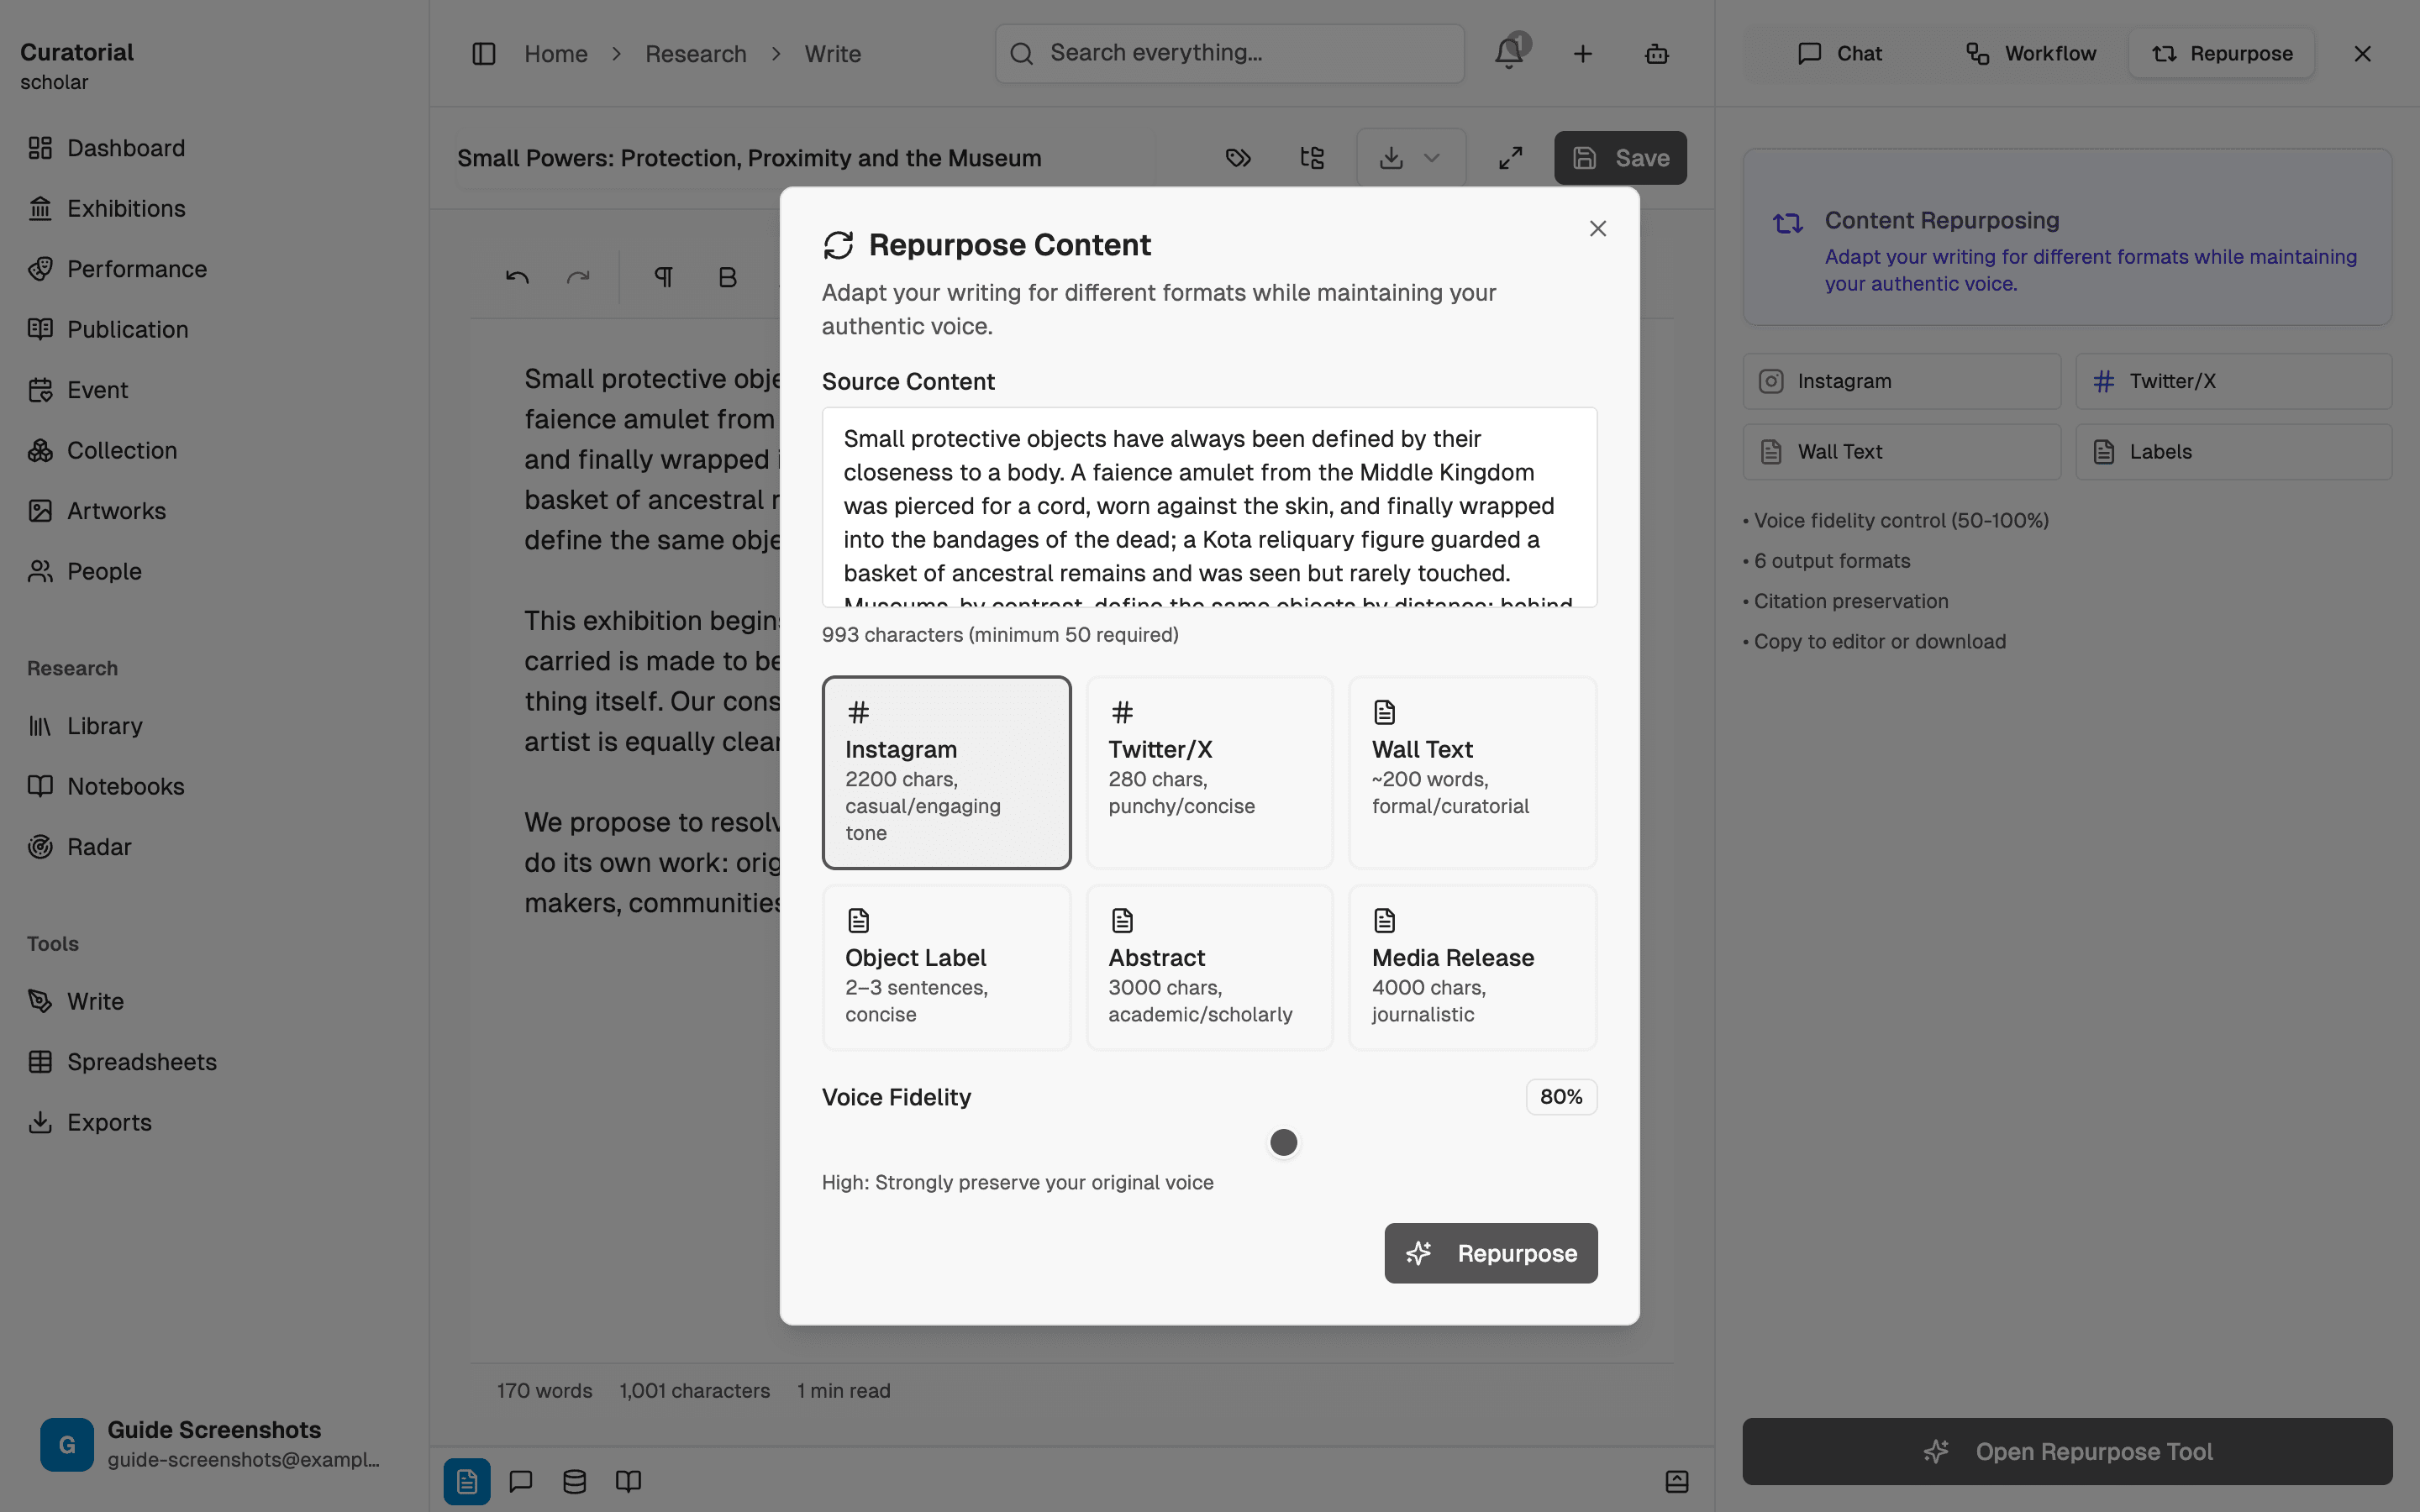The height and width of the screenshot is (1512, 2420).
Task: Select the Instagram format card
Action: [x=946, y=772]
